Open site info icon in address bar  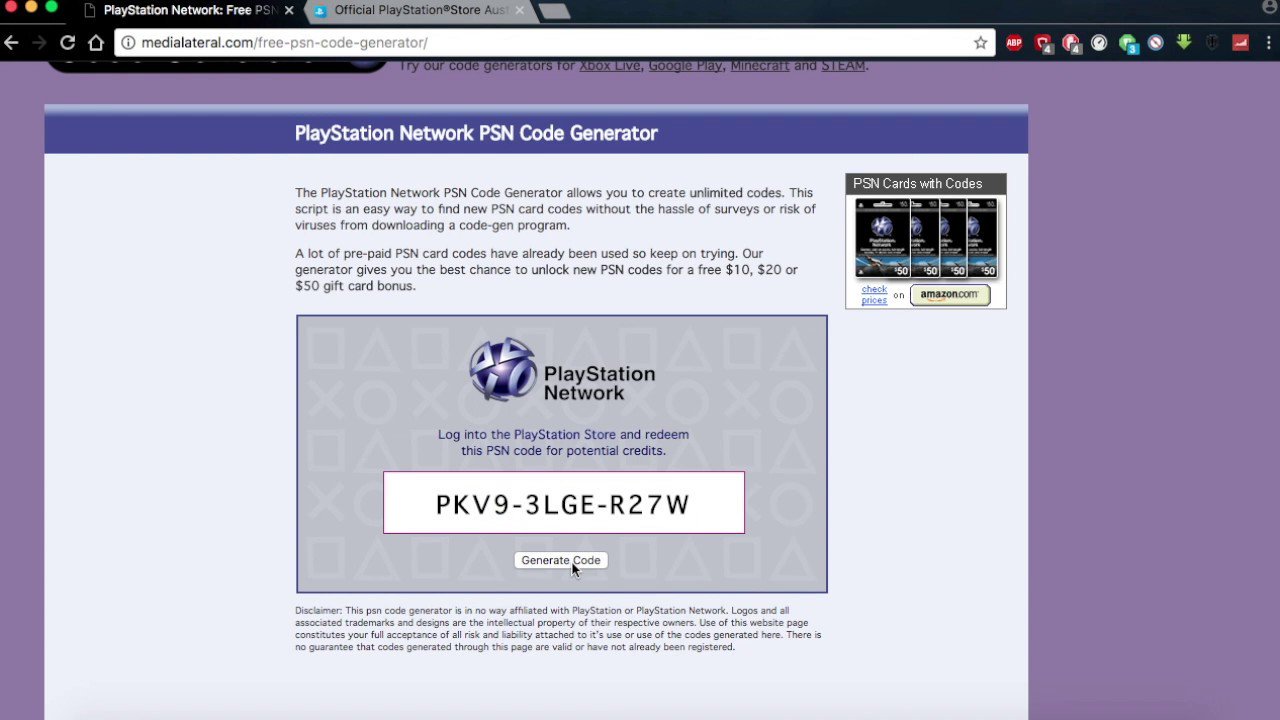(x=129, y=43)
